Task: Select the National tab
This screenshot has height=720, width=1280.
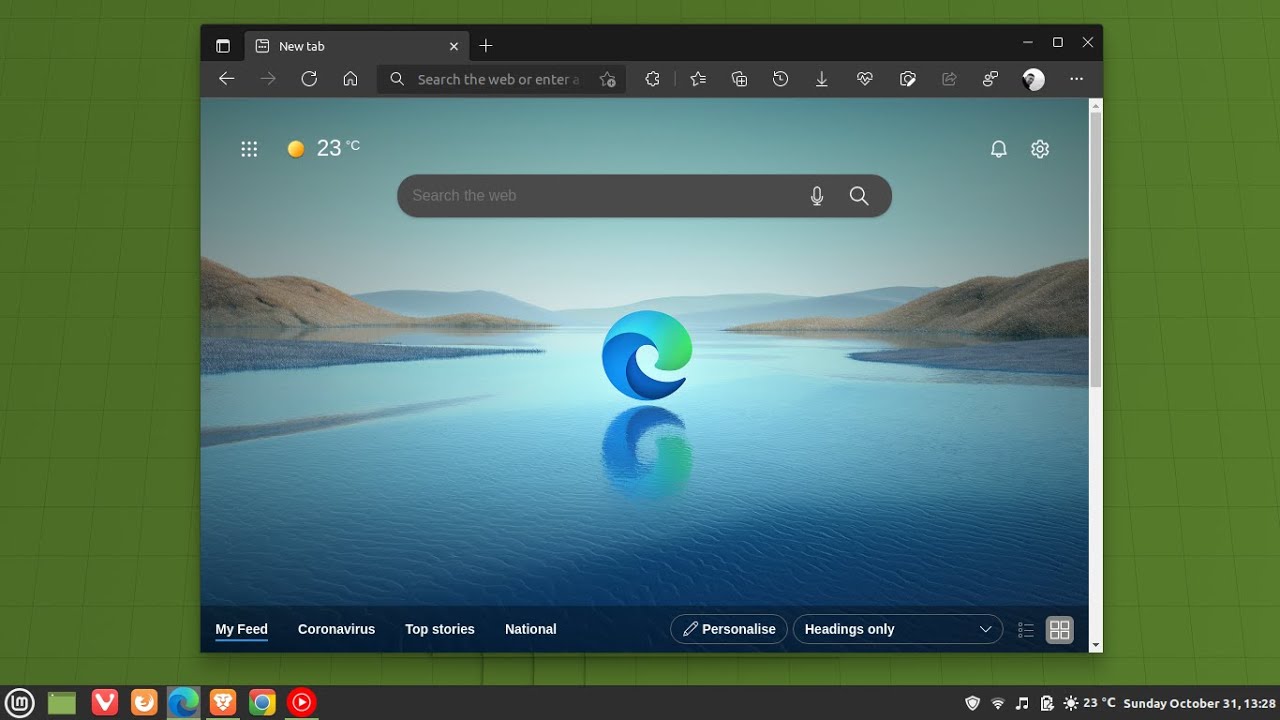Action: pyautogui.click(x=530, y=629)
